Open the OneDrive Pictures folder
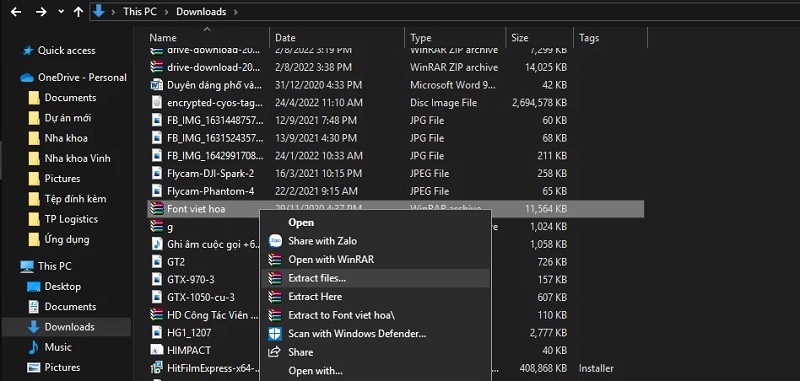 [x=62, y=179]
